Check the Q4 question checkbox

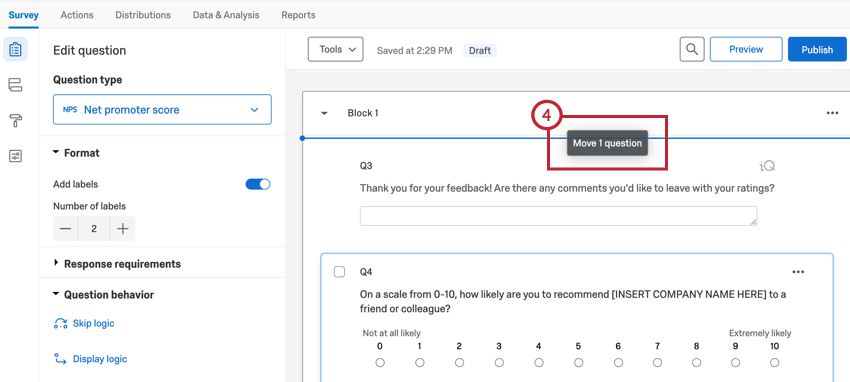339,271
